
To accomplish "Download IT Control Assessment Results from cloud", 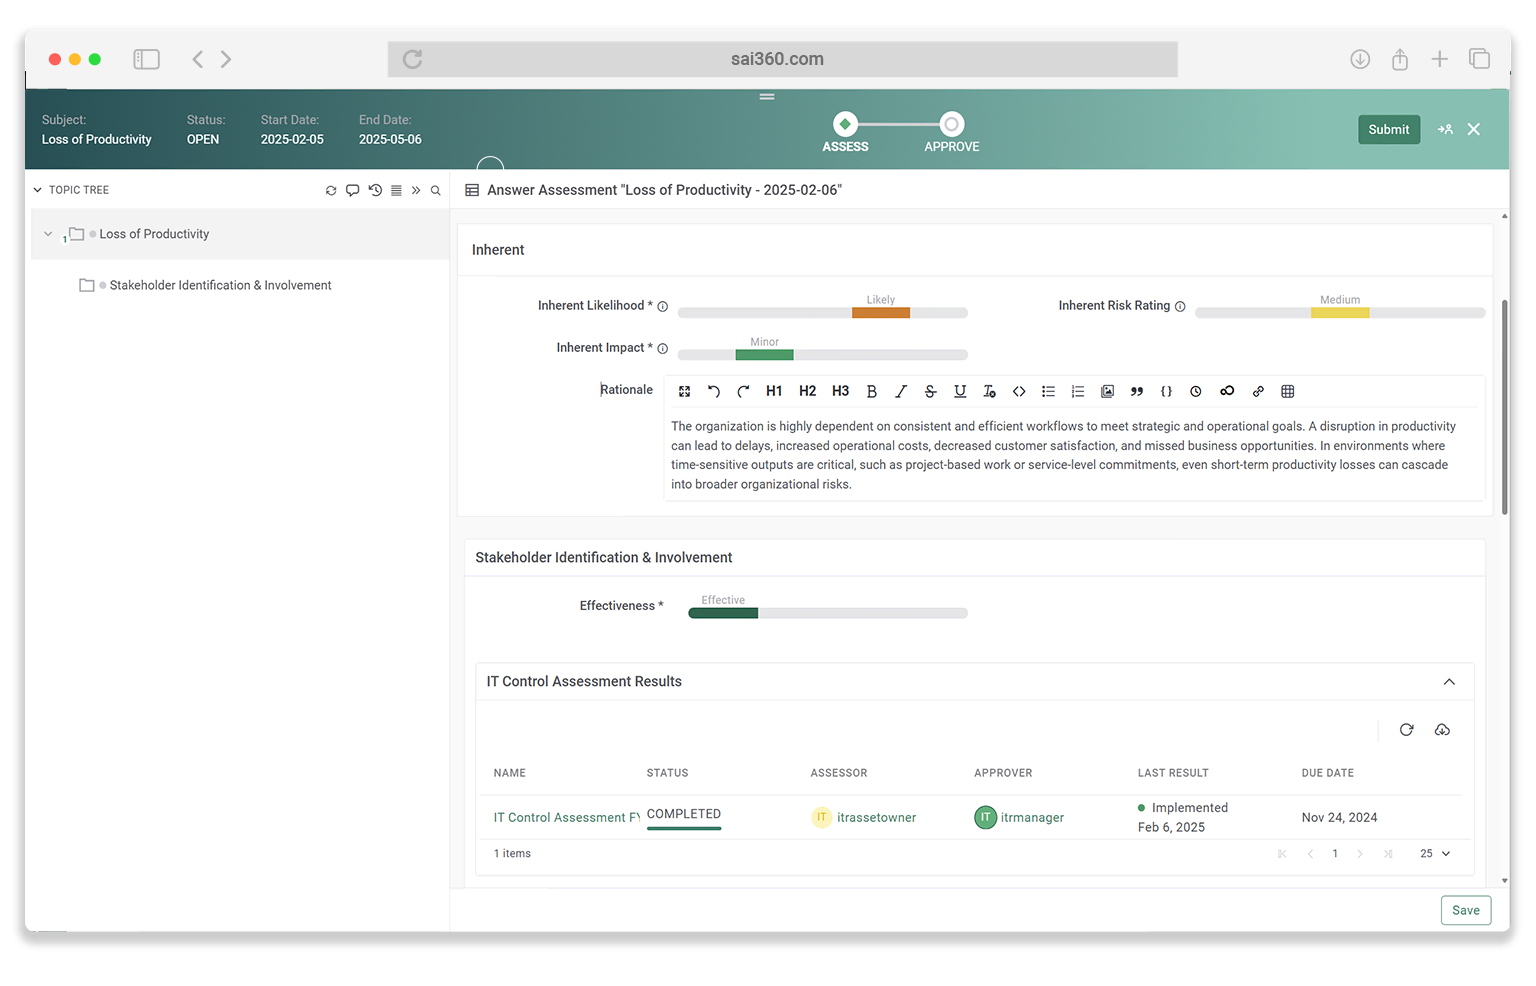I will [1442, 730].
